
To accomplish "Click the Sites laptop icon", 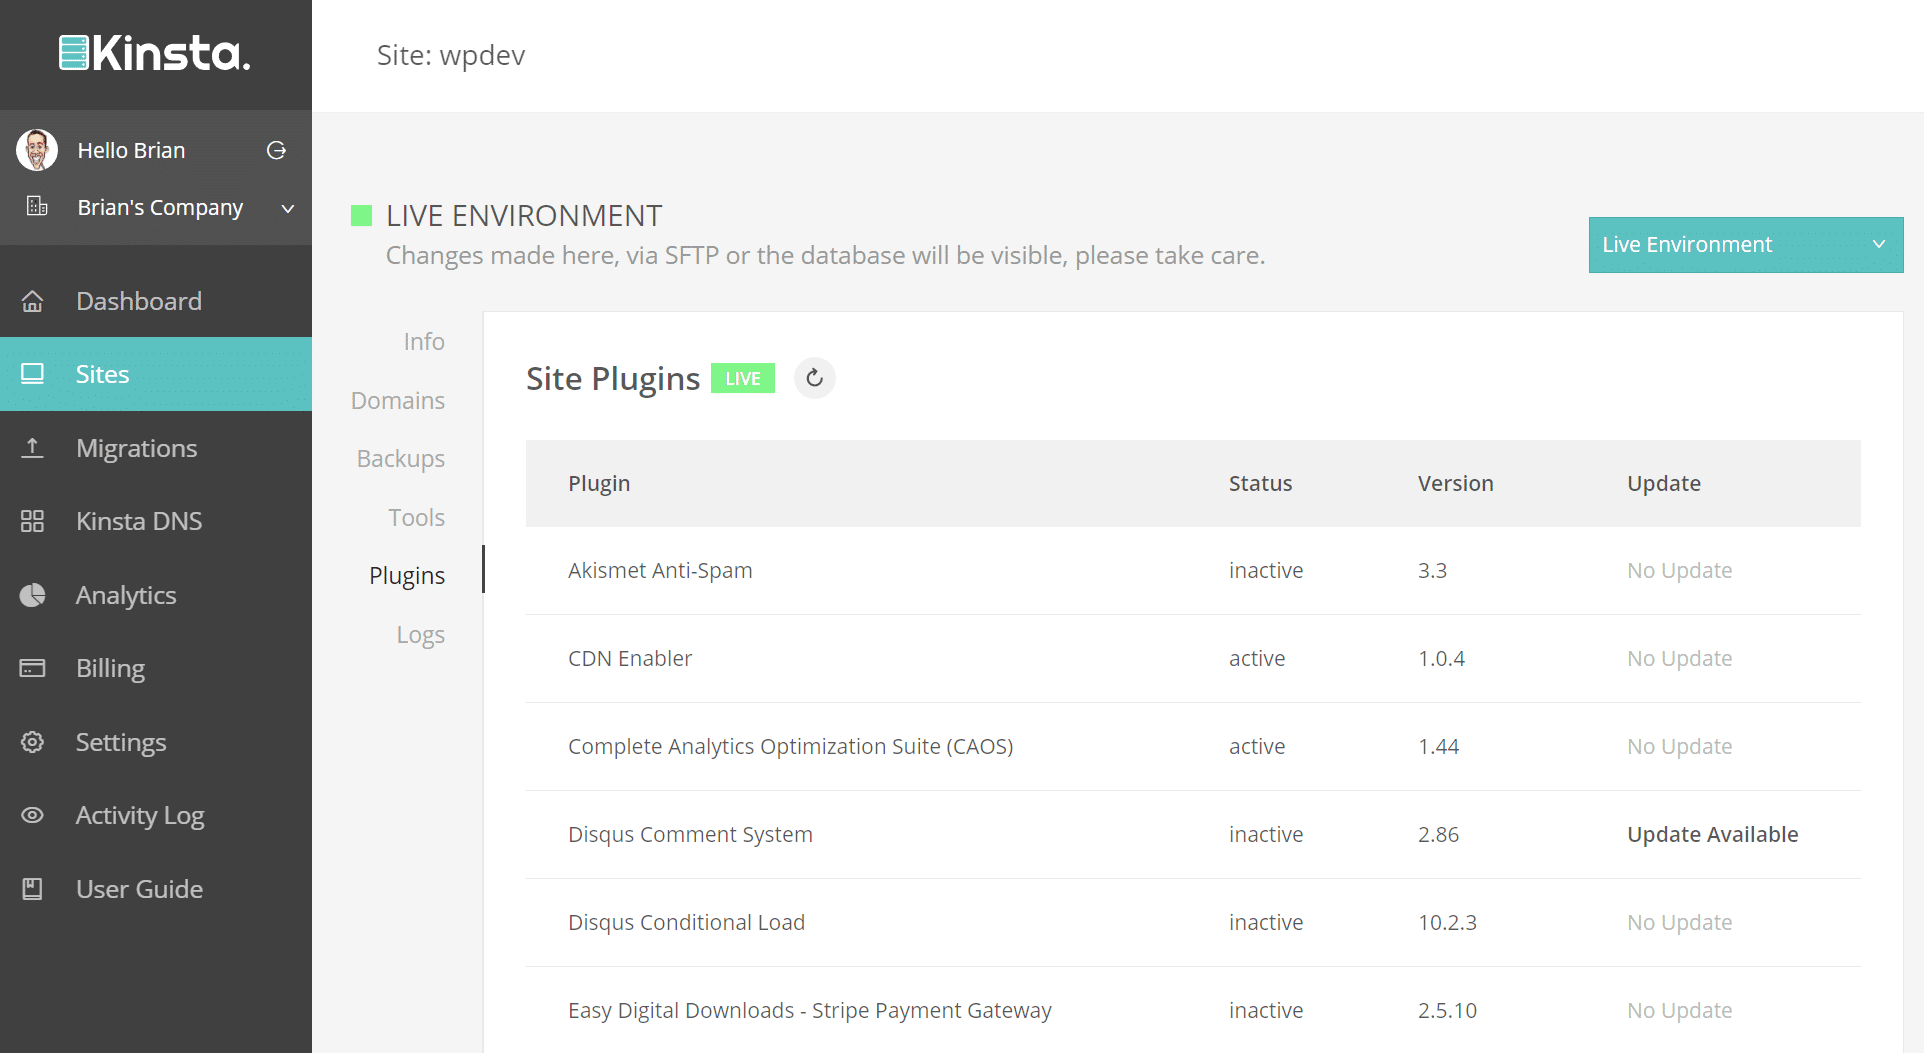I will 32,374.
